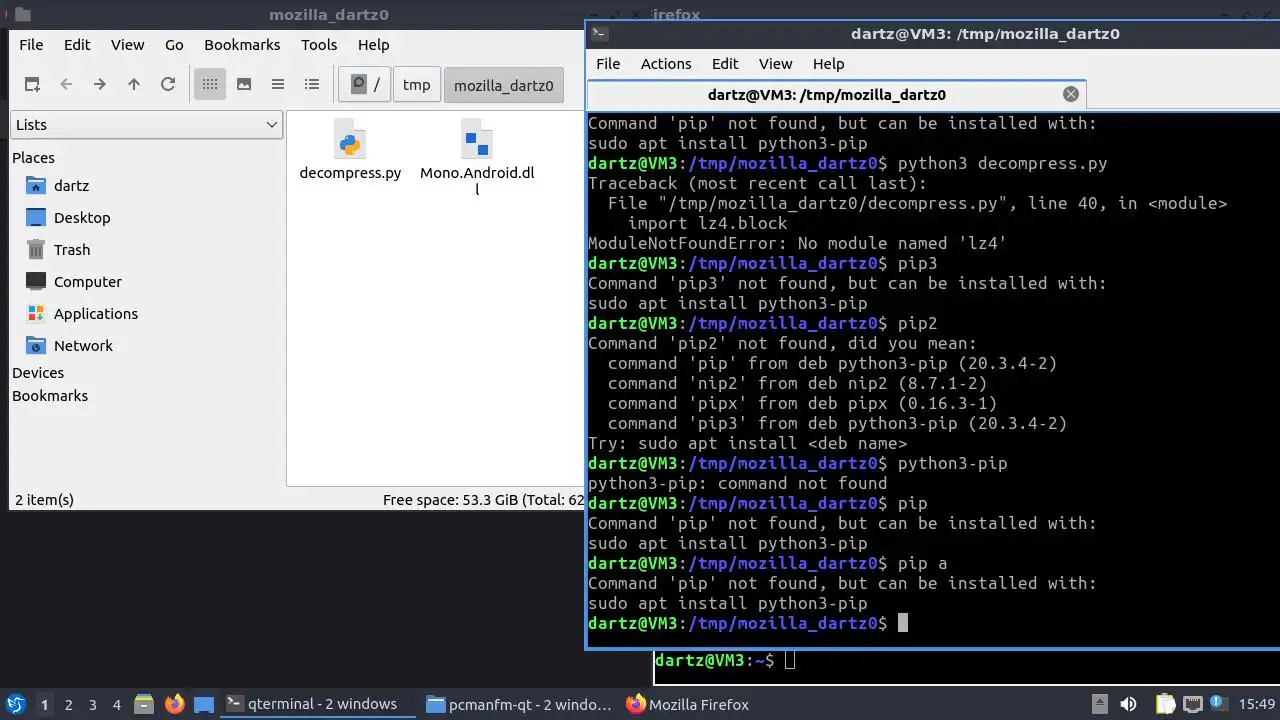Click the terminal window icon in title bar
Viewport: 1280px width, 720px height.
(599, 34)
